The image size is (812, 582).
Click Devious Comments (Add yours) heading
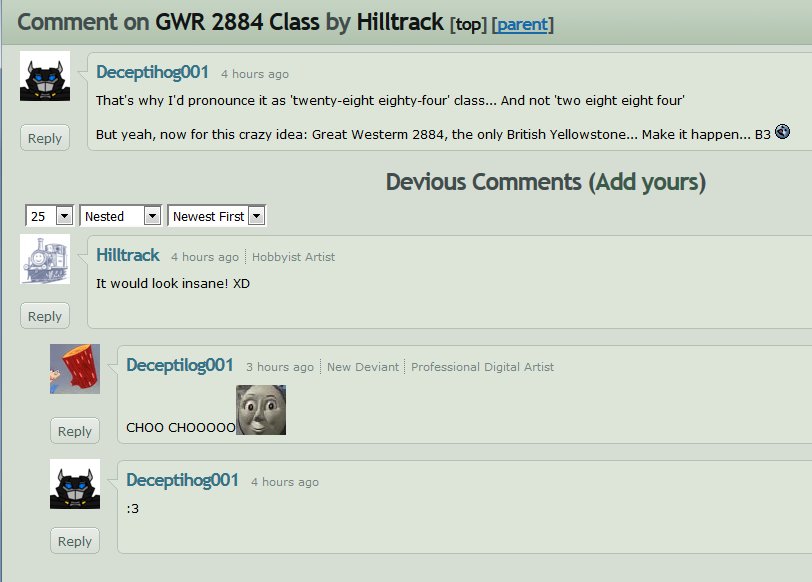click(546, 182)
